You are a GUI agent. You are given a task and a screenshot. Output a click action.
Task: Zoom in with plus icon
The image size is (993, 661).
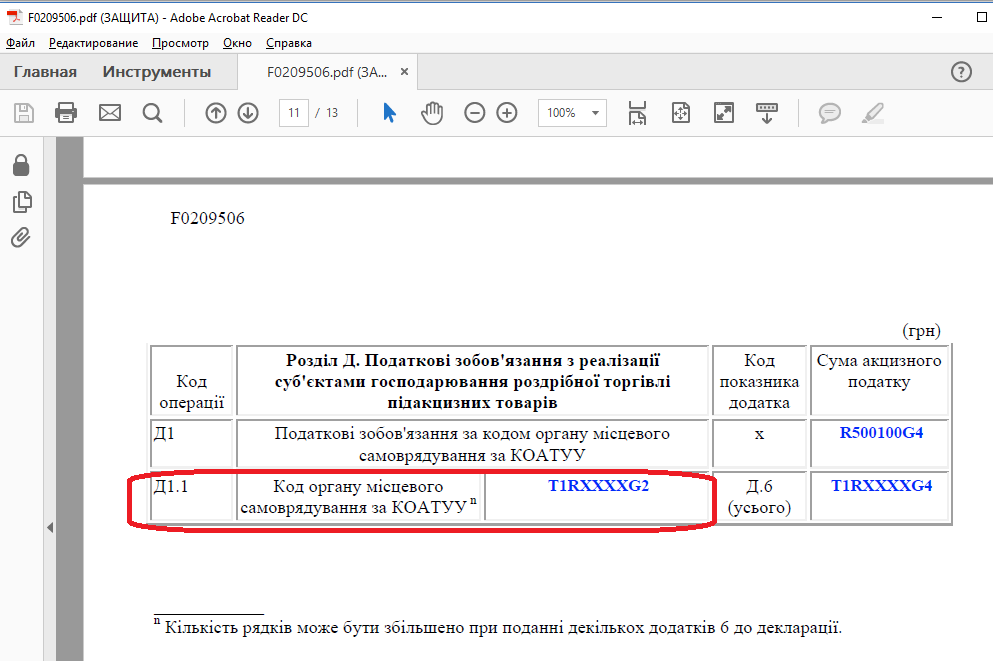(x=507, y=113)
